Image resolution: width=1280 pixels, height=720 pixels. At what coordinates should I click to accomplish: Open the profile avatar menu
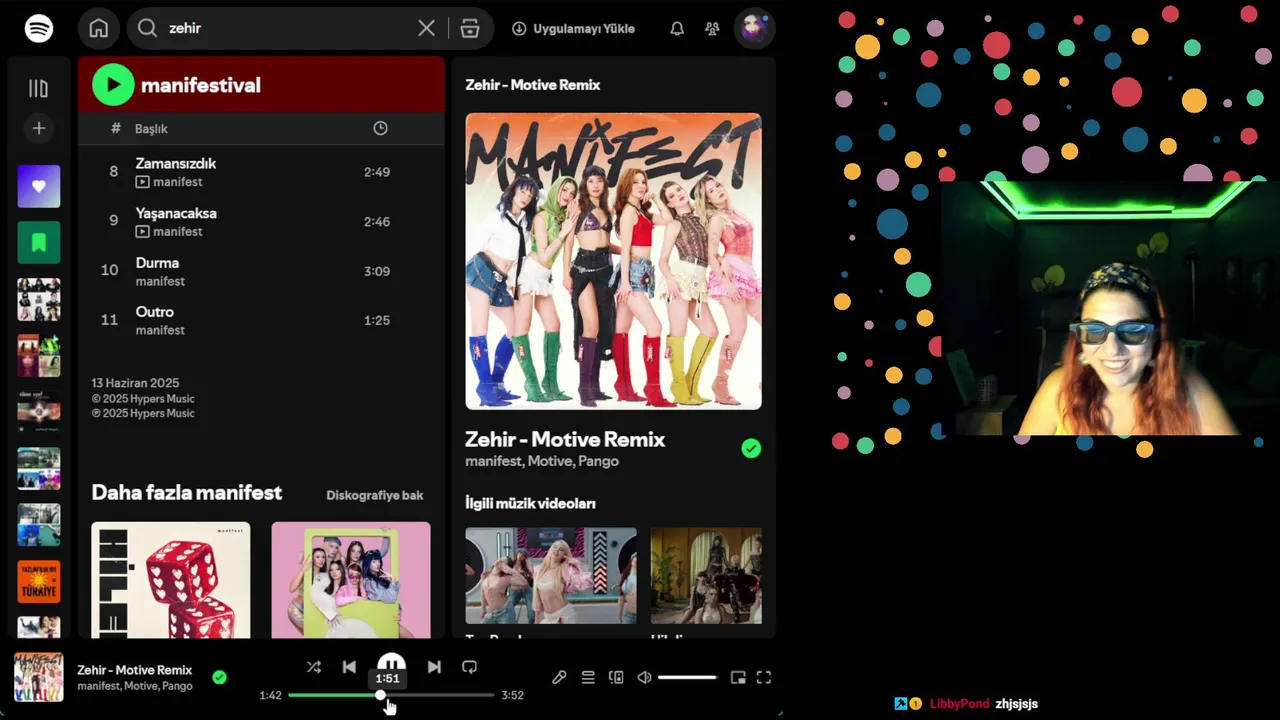pos(754,28)
